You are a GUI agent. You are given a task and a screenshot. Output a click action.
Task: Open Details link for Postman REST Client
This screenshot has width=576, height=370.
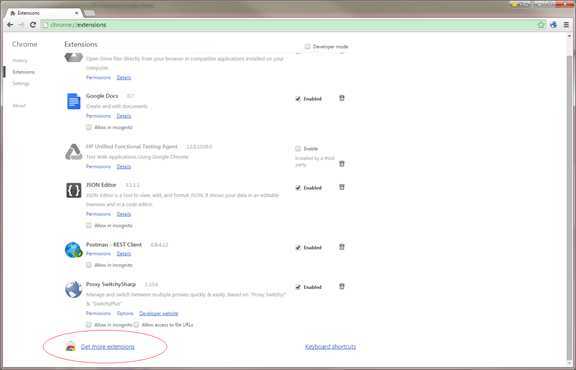(124, 254)
